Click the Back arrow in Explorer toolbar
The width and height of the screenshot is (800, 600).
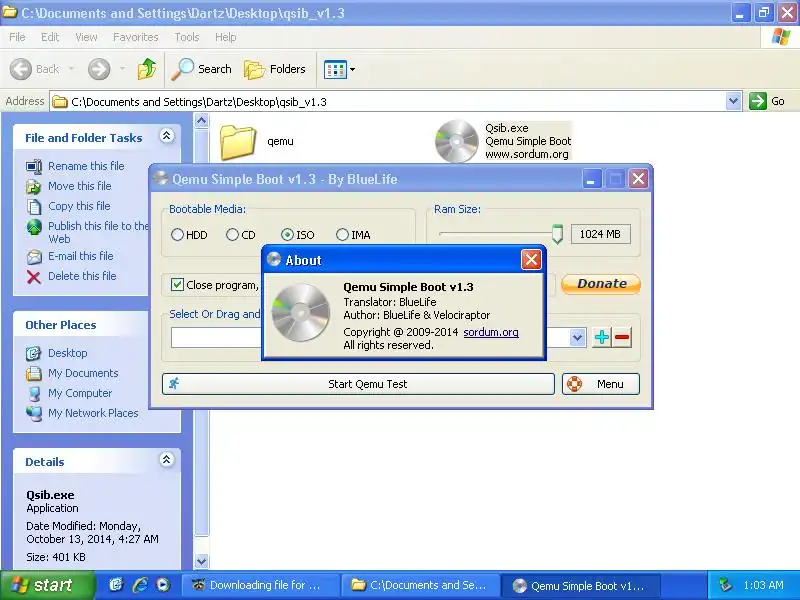tap(21, 69)
